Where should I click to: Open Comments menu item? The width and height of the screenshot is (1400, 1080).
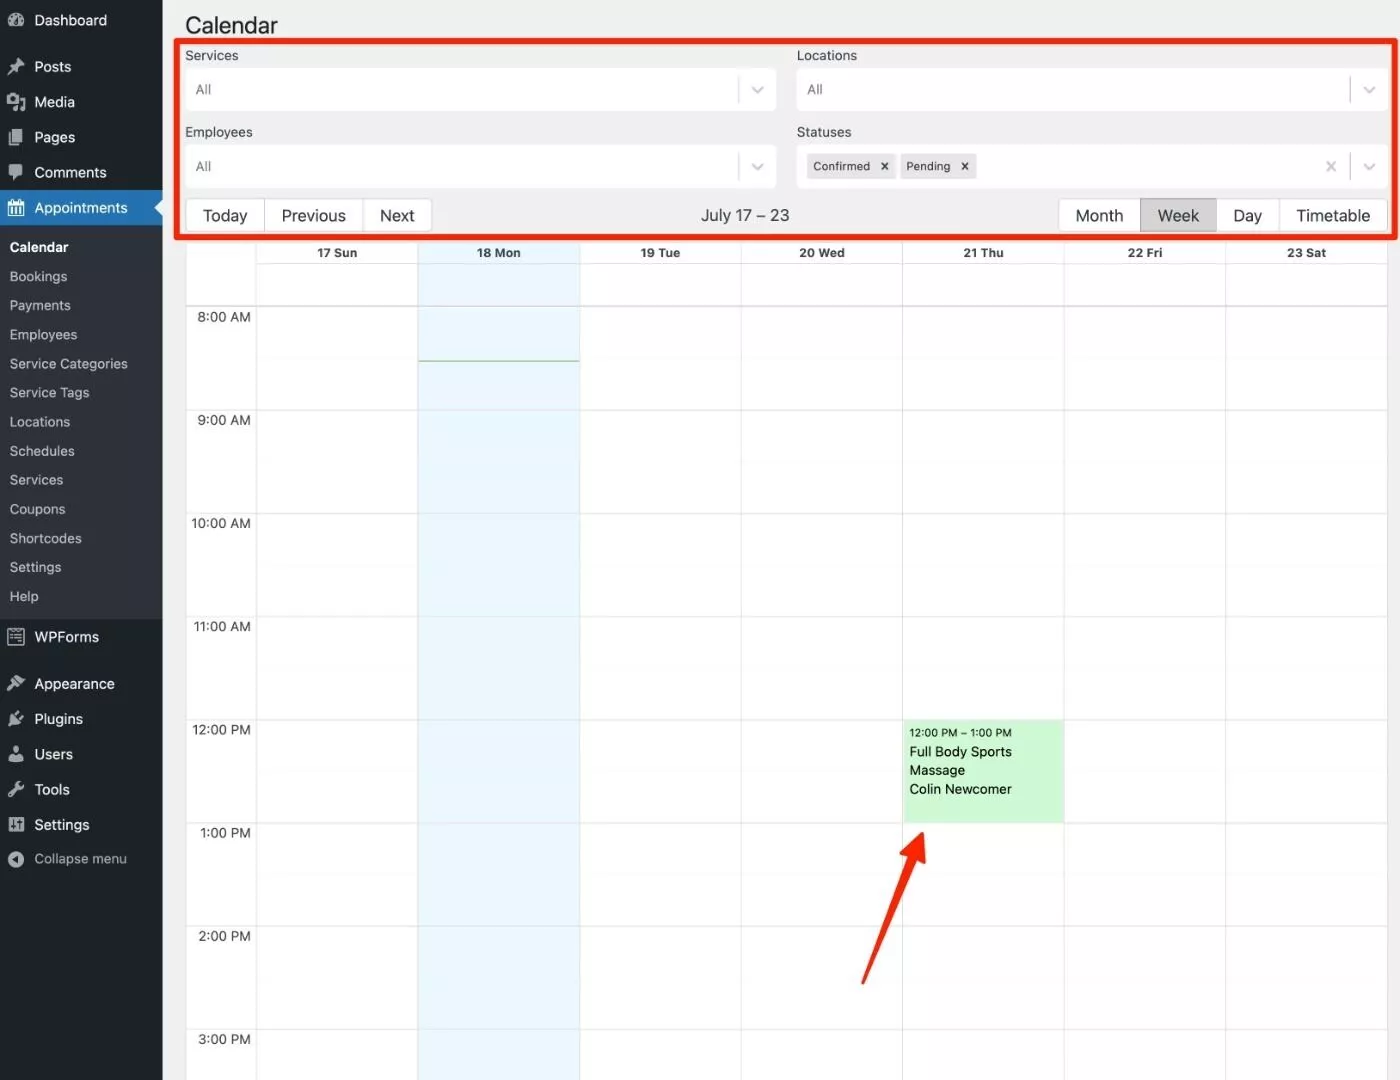point(81,172)
